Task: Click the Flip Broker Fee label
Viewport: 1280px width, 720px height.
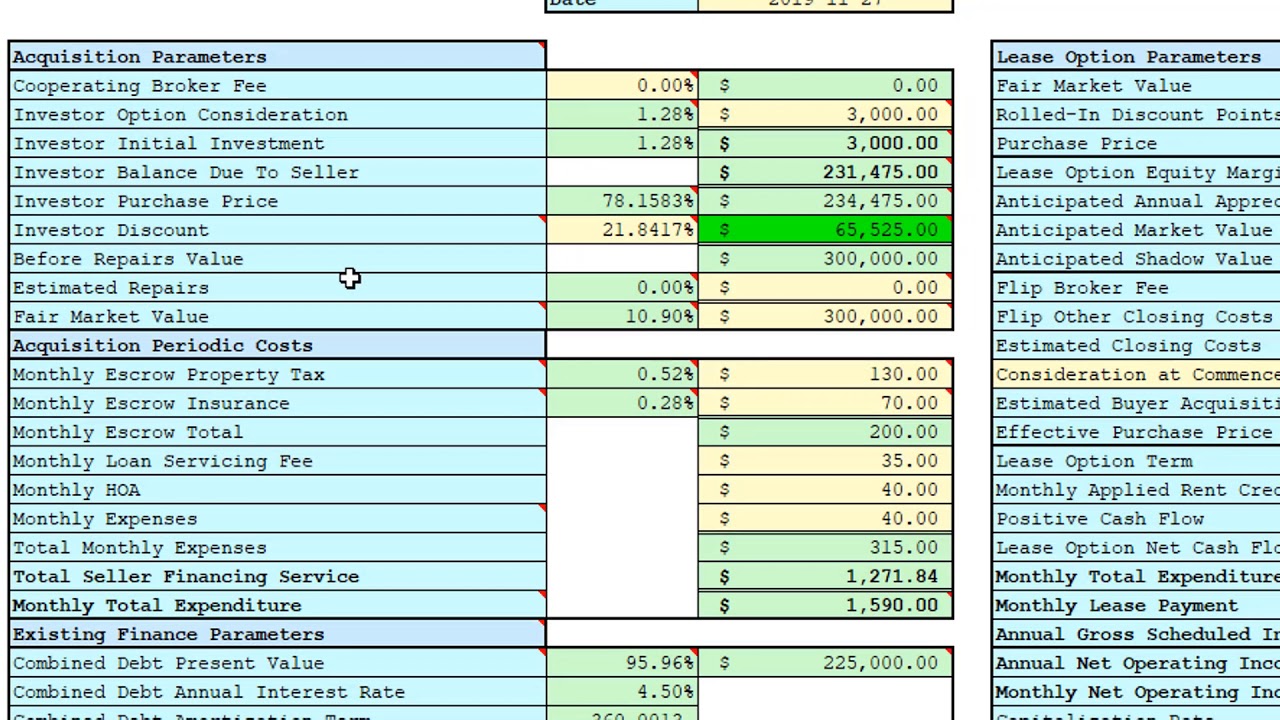Action: click(x=1082, y=288)
